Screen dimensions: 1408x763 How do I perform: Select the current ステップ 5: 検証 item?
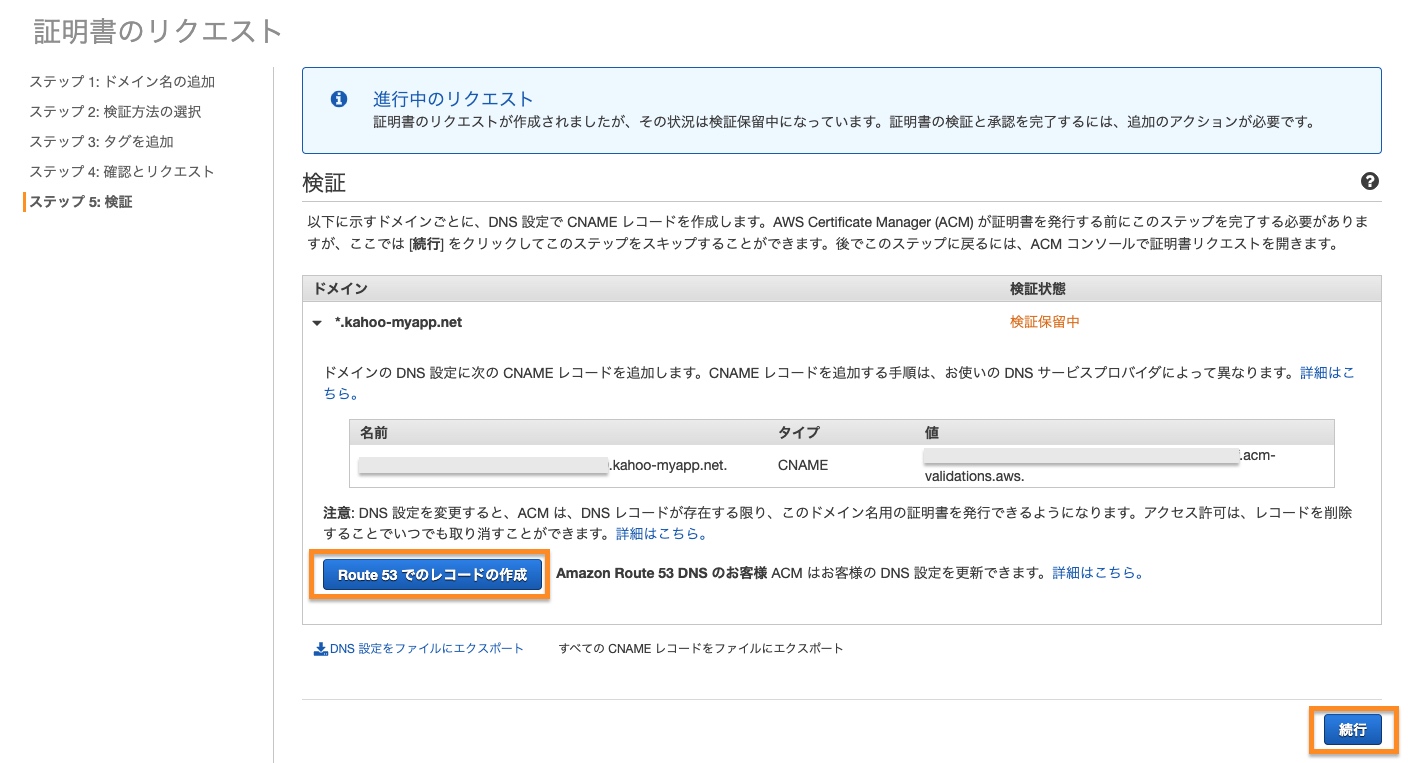[x=80, y=202]
